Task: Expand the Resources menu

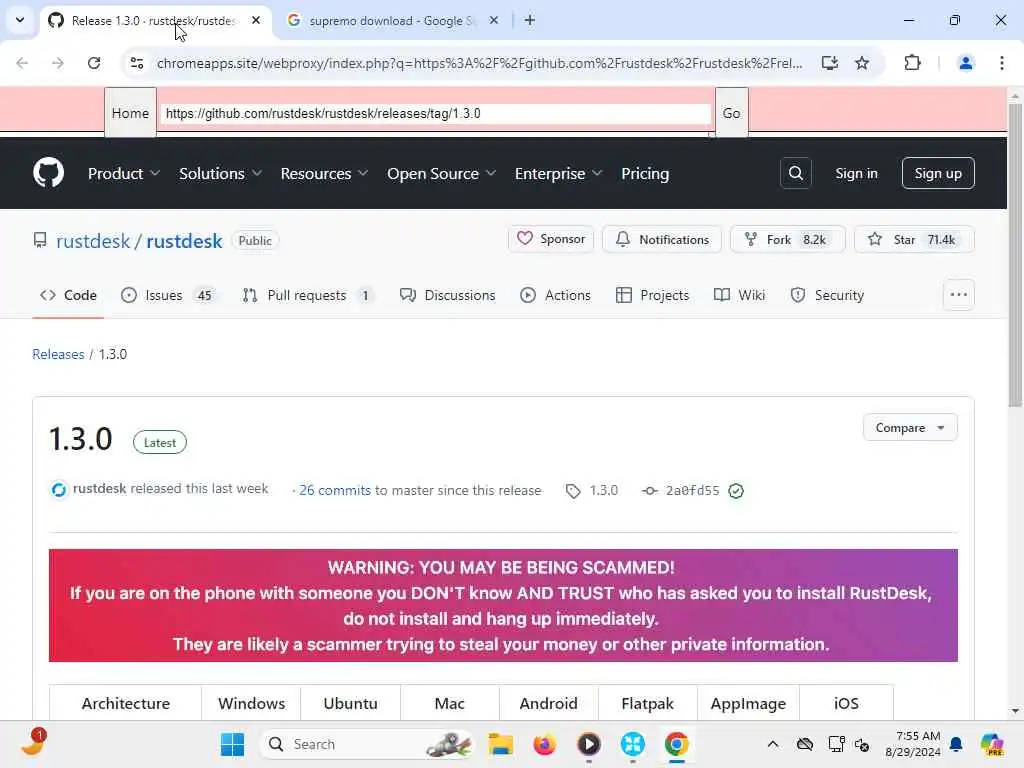Action: 325,173
